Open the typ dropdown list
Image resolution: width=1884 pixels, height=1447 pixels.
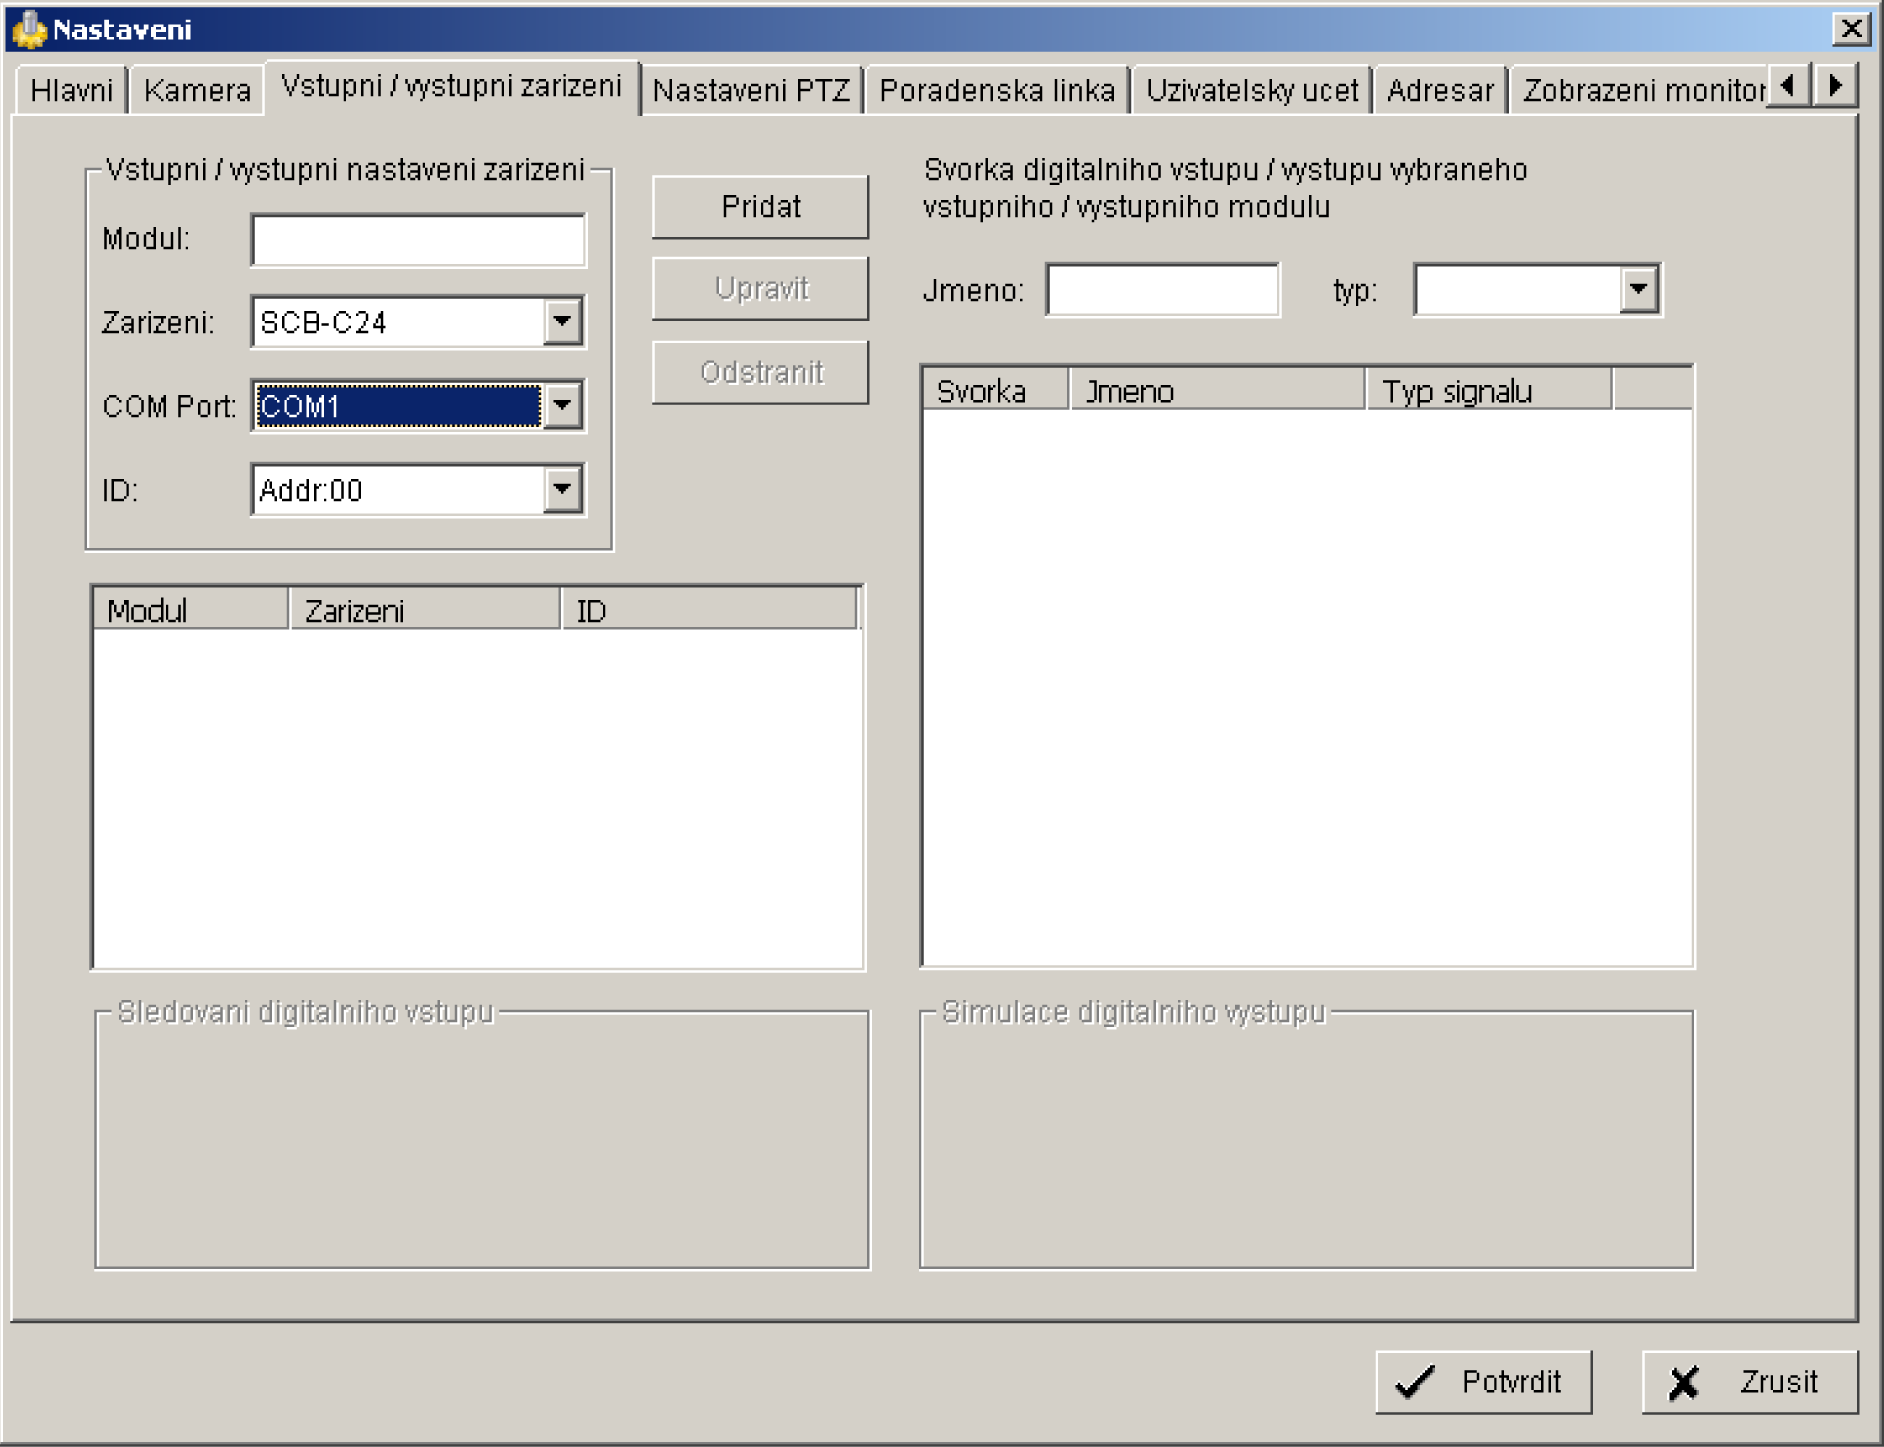point(1638,290)
